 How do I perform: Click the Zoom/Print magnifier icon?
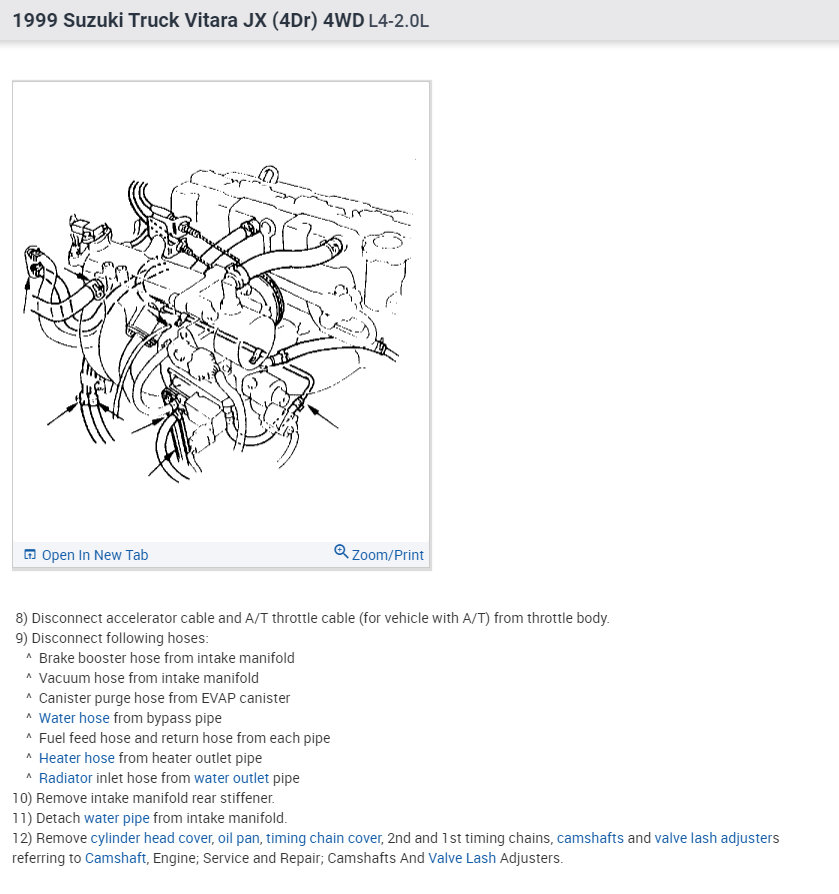pos(341,551)
